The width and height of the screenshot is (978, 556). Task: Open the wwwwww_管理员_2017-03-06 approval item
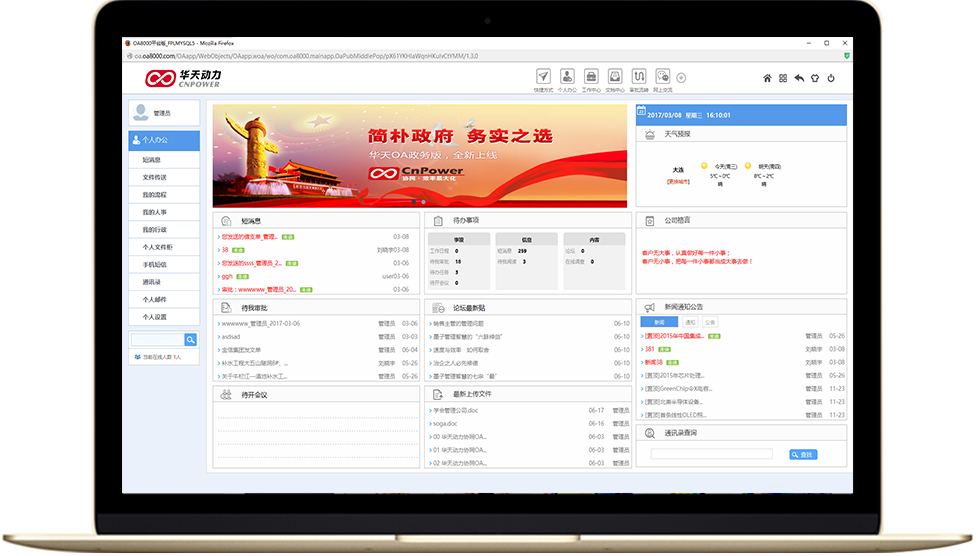pyautogui.click(x=261, y=324)
